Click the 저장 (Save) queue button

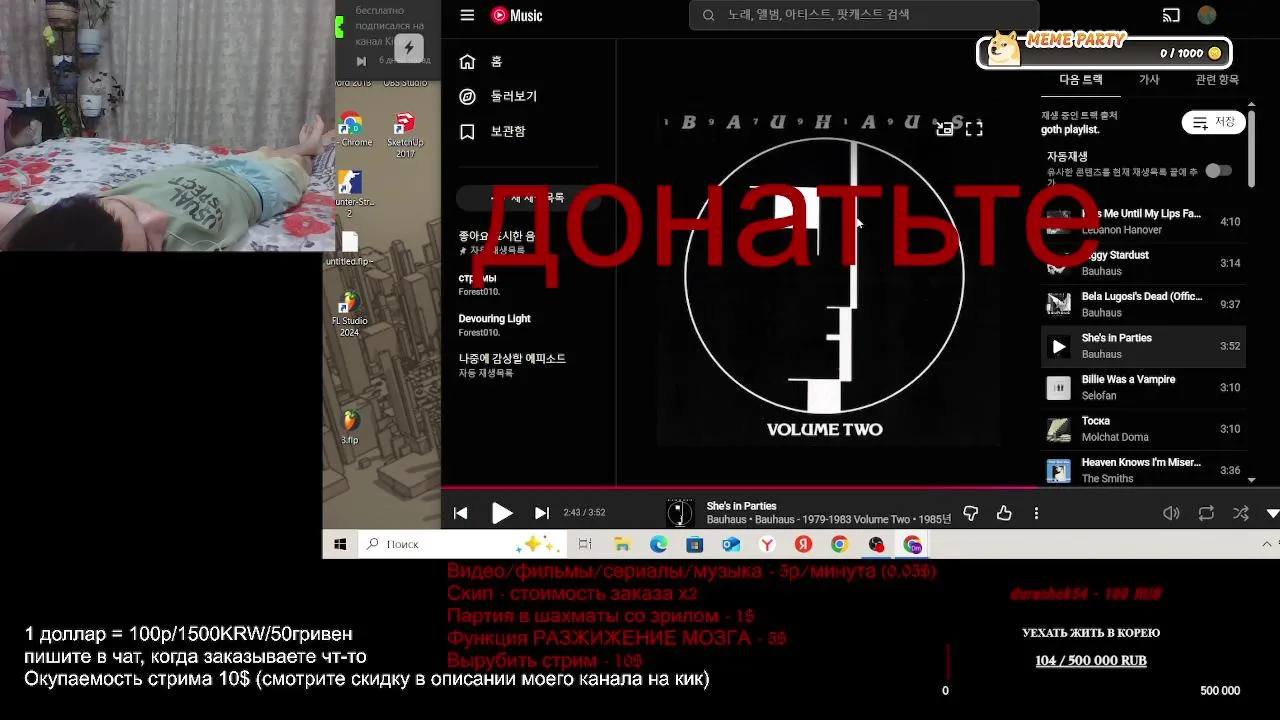pos(1214,122)
